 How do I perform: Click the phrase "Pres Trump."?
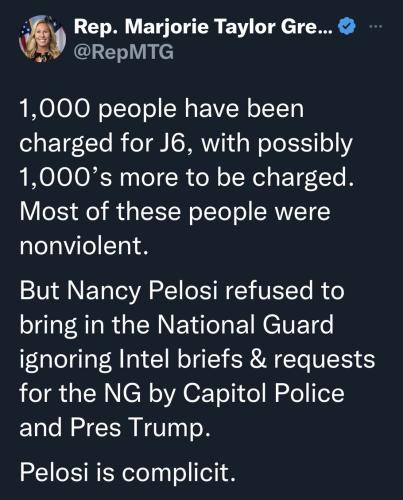pos(140,428)
